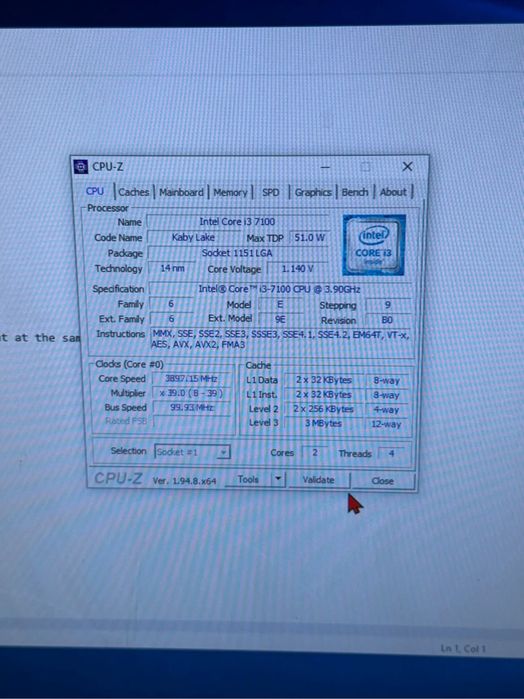
Task: Click the Code Name value 'Kaby Lake'
Action: pos(193,237)
